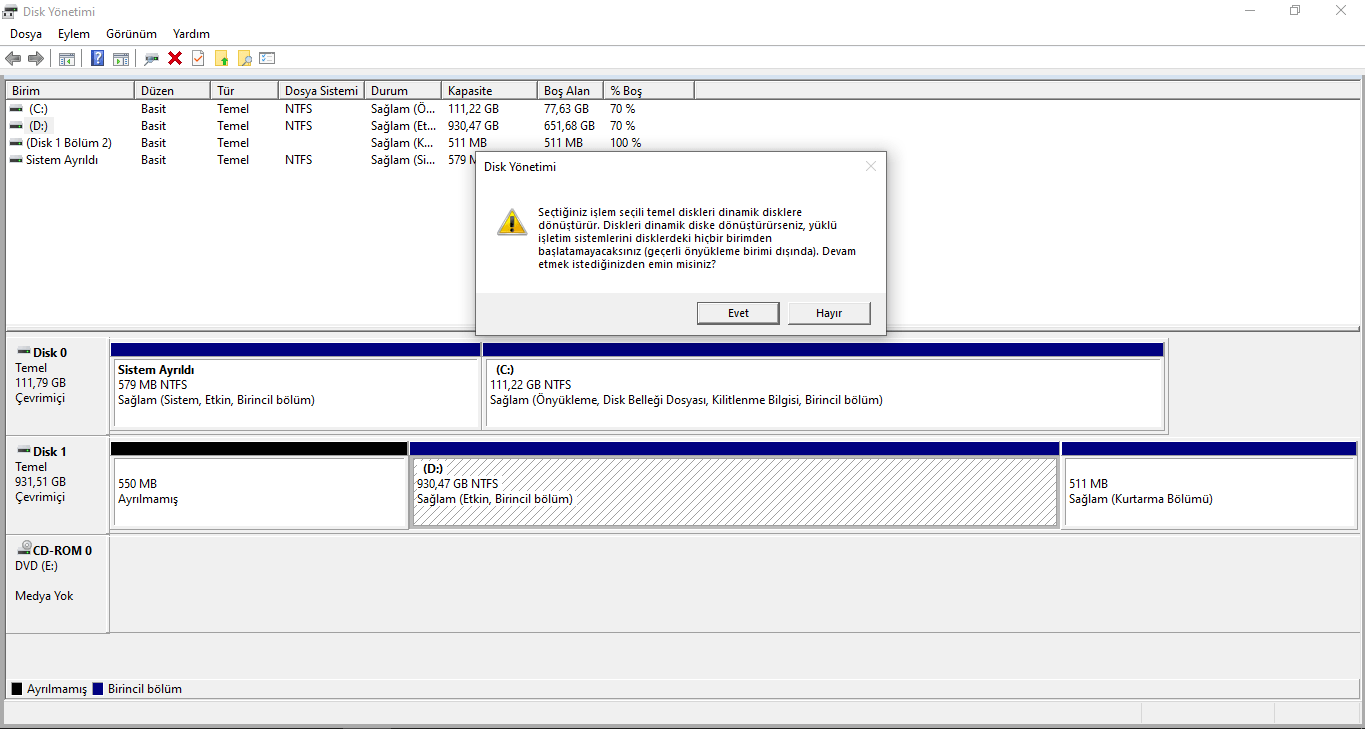Toggle the console tree pane icon
The image size is (1365, 729).
click(67, 58)
